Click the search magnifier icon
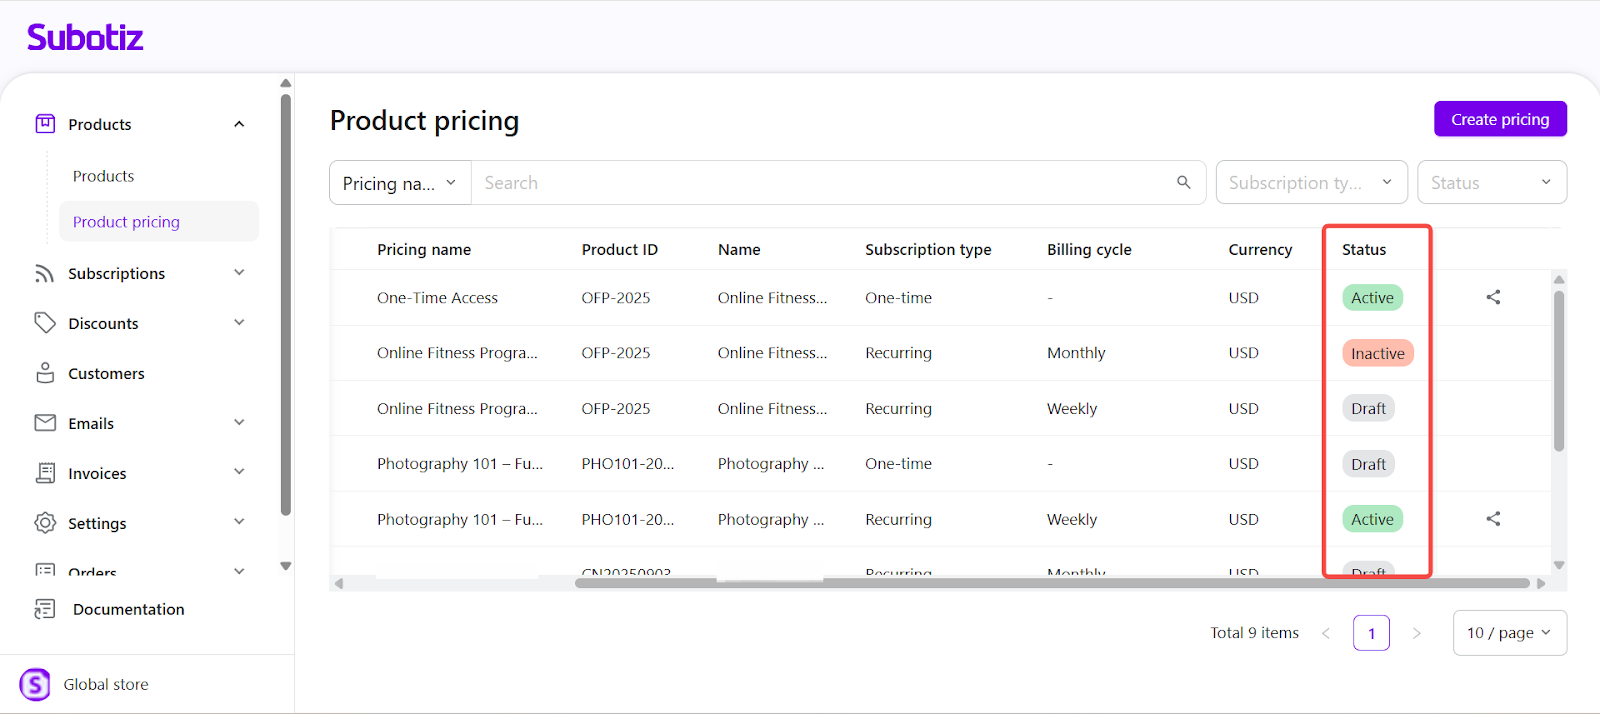The image size is (1600, 714). 1183,182
